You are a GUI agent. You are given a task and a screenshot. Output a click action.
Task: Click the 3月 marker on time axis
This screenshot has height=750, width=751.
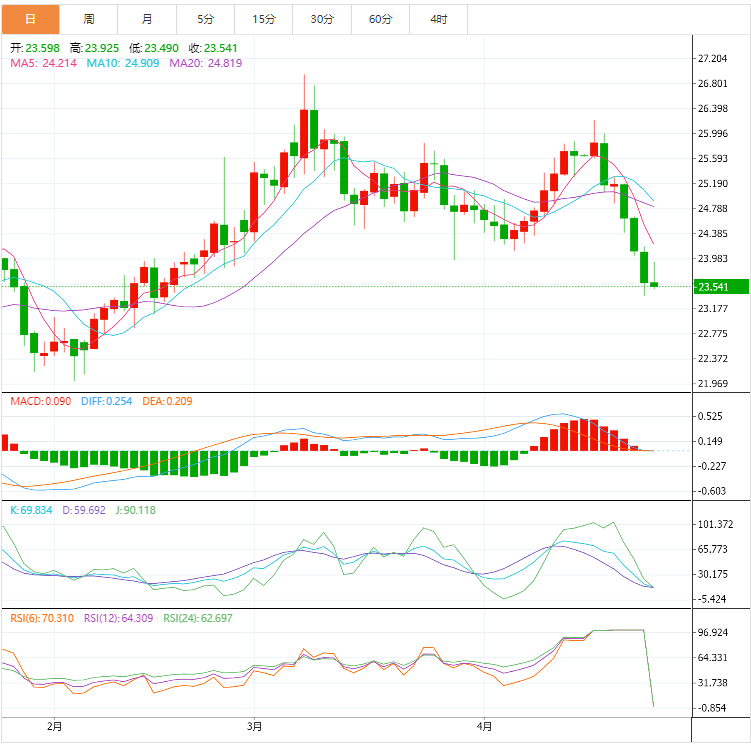[x=255, y=726]
